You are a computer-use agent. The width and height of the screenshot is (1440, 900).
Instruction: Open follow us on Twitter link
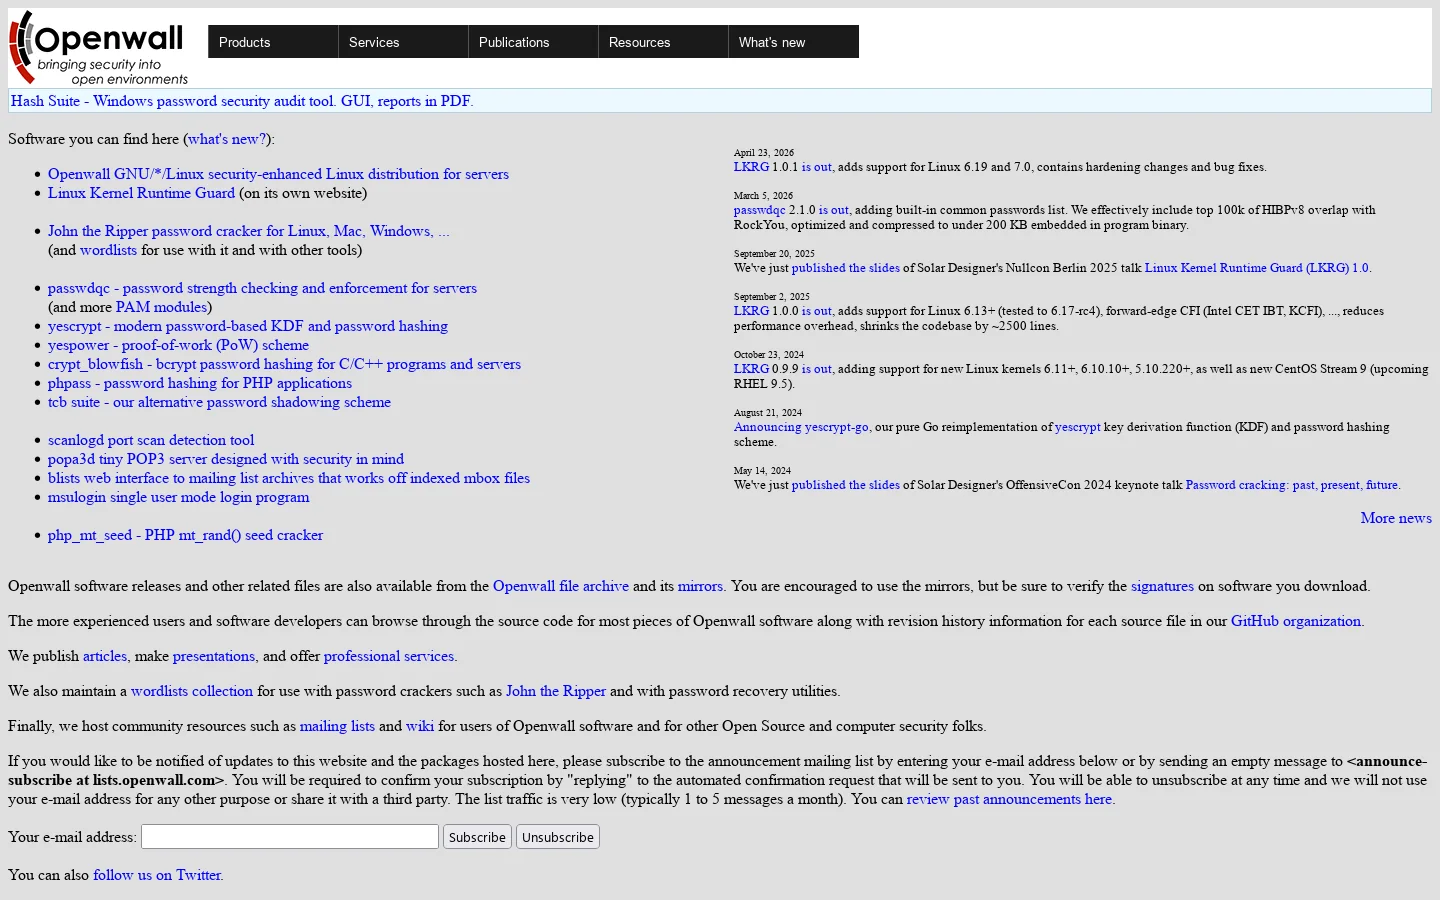157,875
